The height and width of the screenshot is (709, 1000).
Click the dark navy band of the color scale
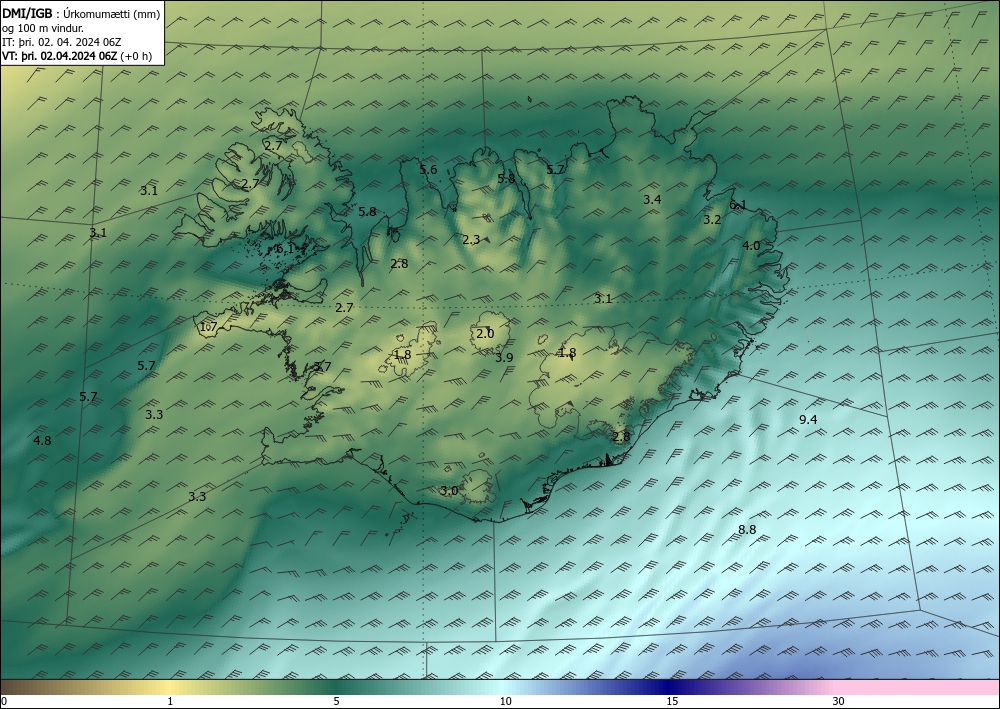[666, 687]
